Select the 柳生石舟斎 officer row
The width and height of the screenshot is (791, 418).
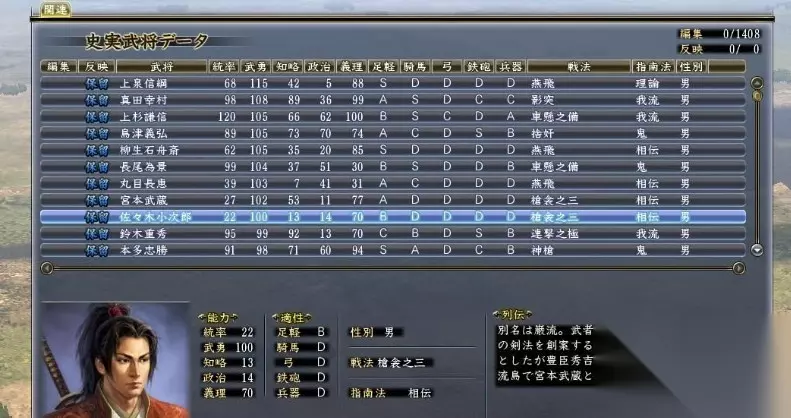pyautogui.click(x=393, y=150)
